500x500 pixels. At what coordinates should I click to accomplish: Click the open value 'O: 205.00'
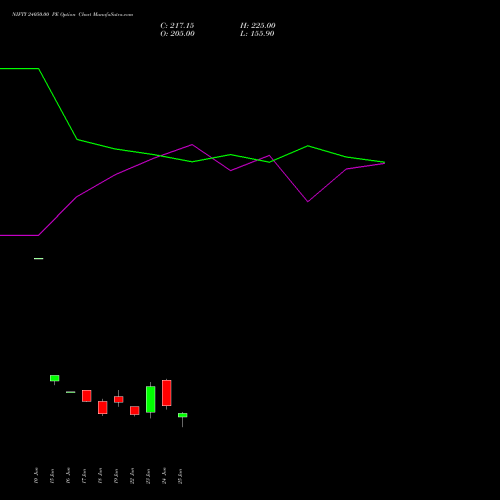tap(177, 34)
